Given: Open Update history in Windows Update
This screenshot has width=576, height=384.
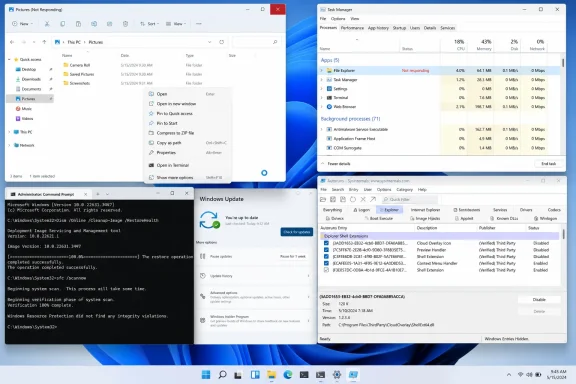Looking at the screenshot, I should [x=255, y=276].
